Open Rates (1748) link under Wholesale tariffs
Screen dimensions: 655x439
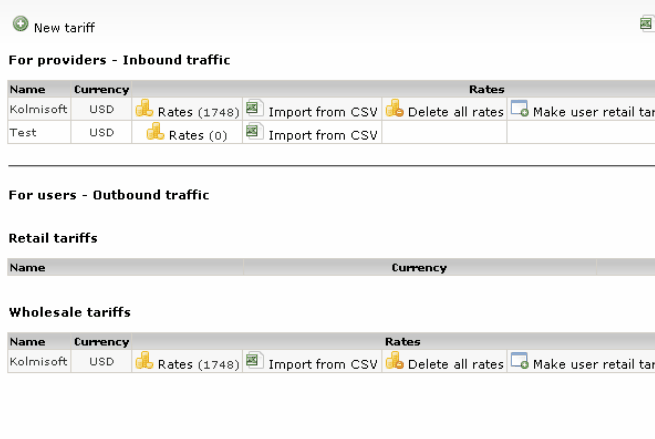[198, 364]
